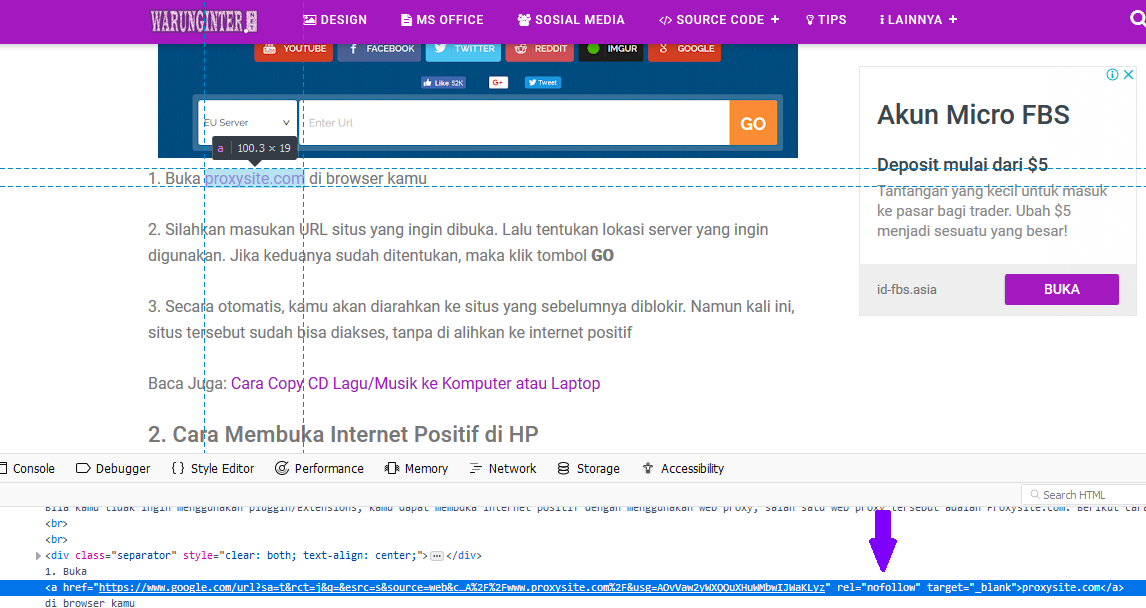1146x608 pixels.
Task: Click the Search HTML field
Action: (1084, 495)
